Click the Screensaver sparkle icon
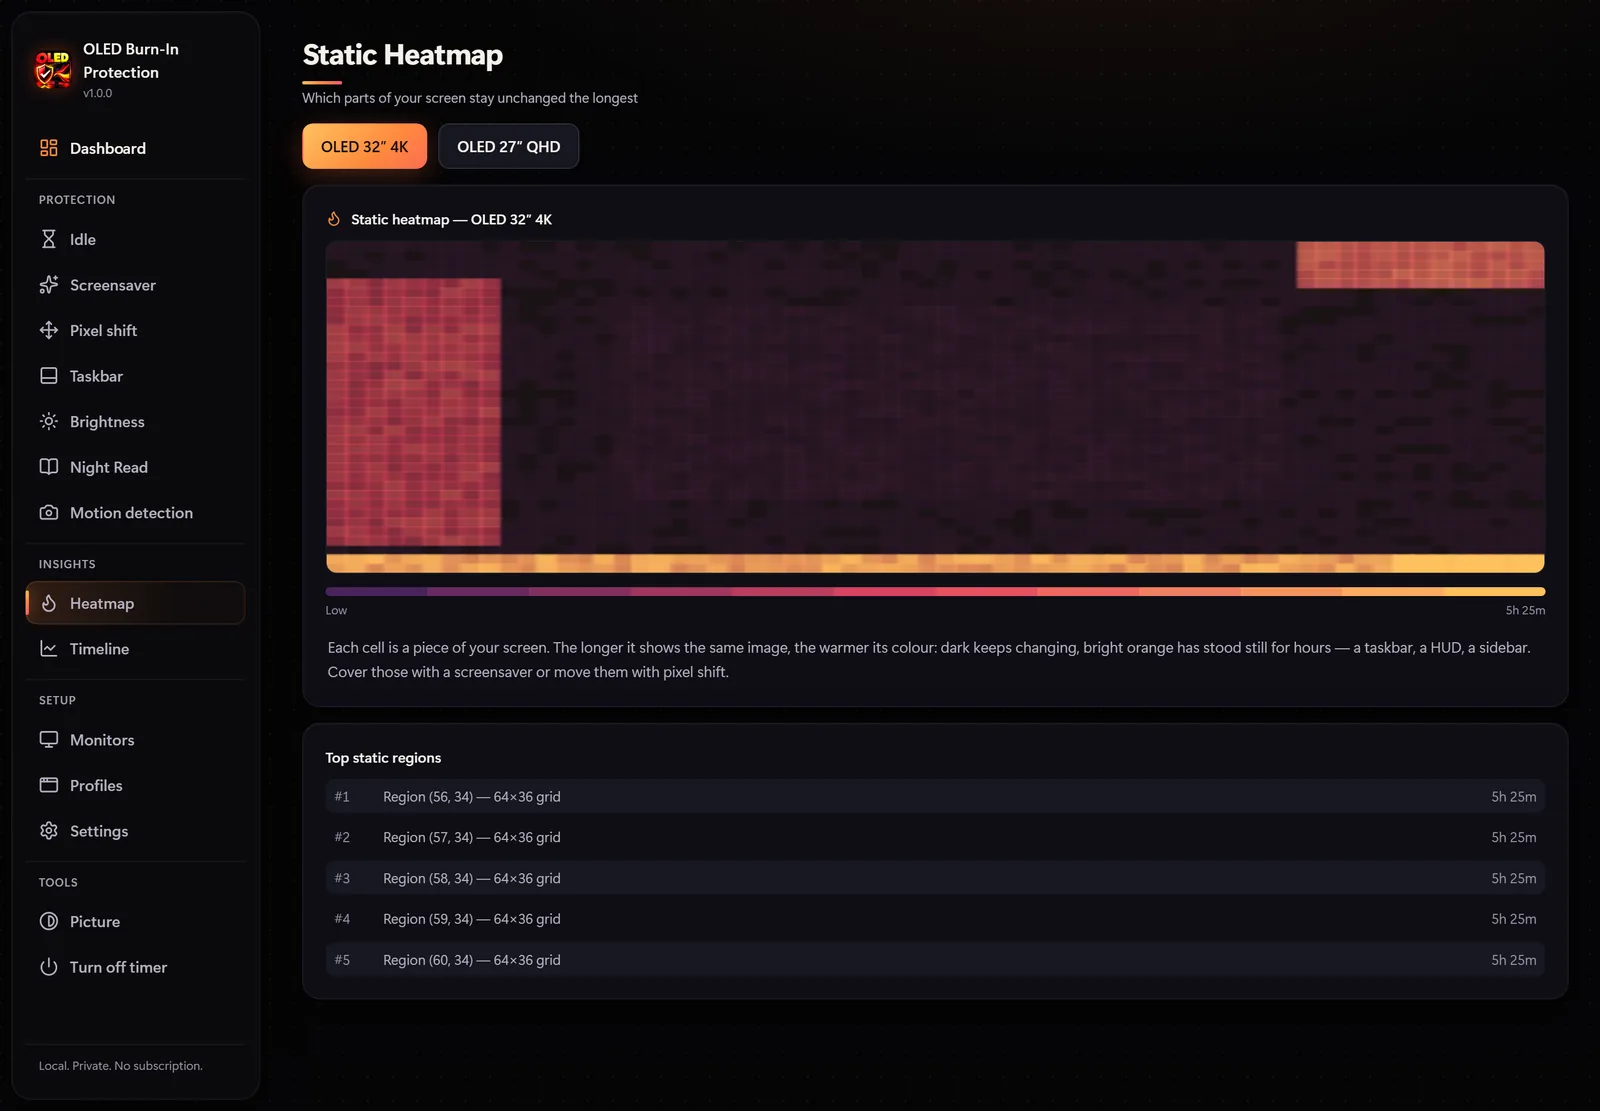Screen dimensions: 1600x1111 (49, 285)
